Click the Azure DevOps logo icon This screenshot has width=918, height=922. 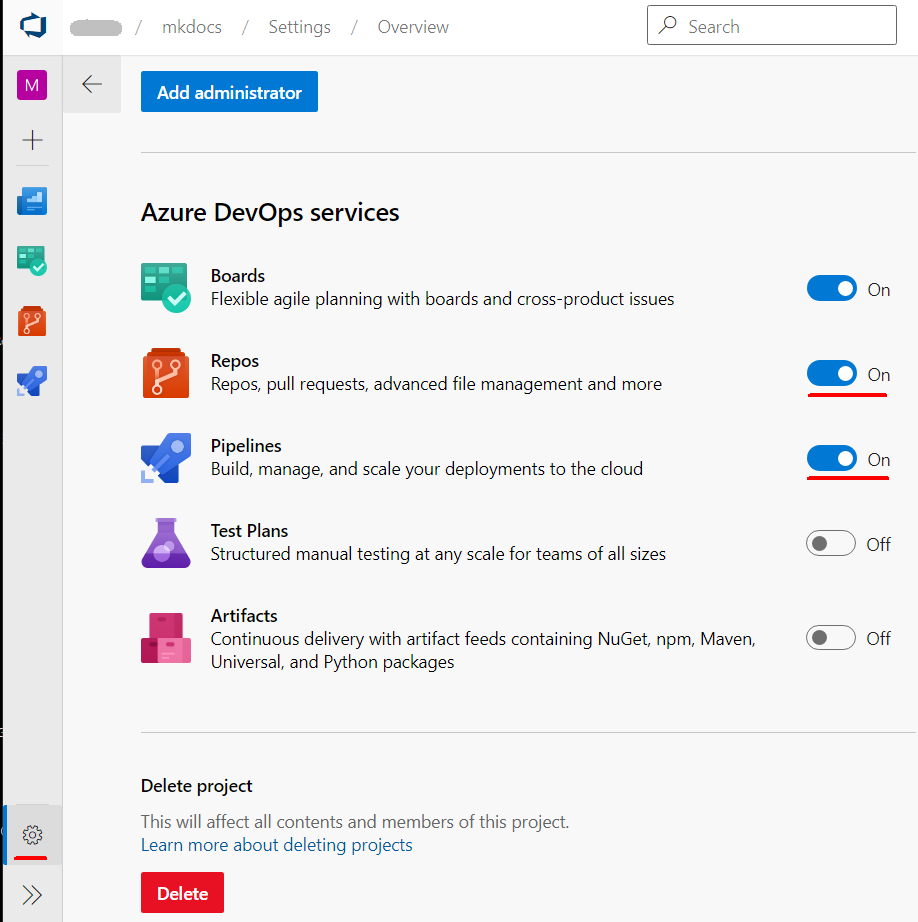[x=31, y=27]
